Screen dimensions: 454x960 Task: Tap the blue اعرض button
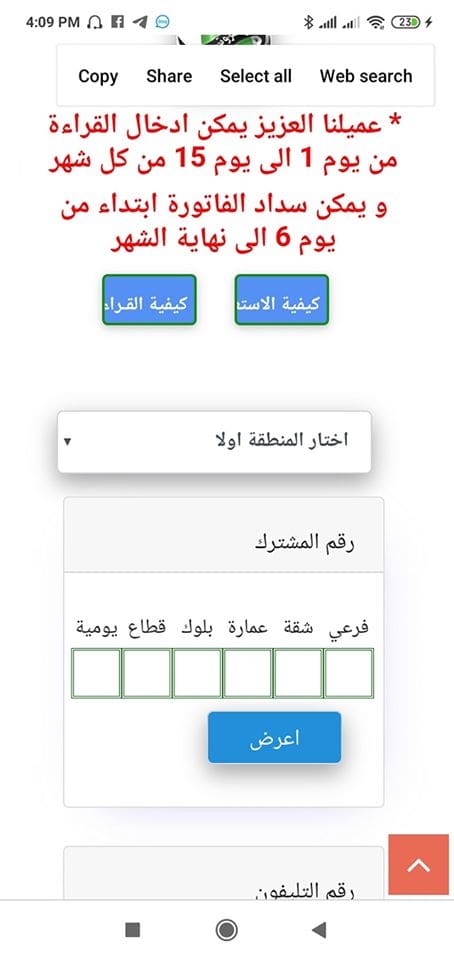(x=275, y=737)
